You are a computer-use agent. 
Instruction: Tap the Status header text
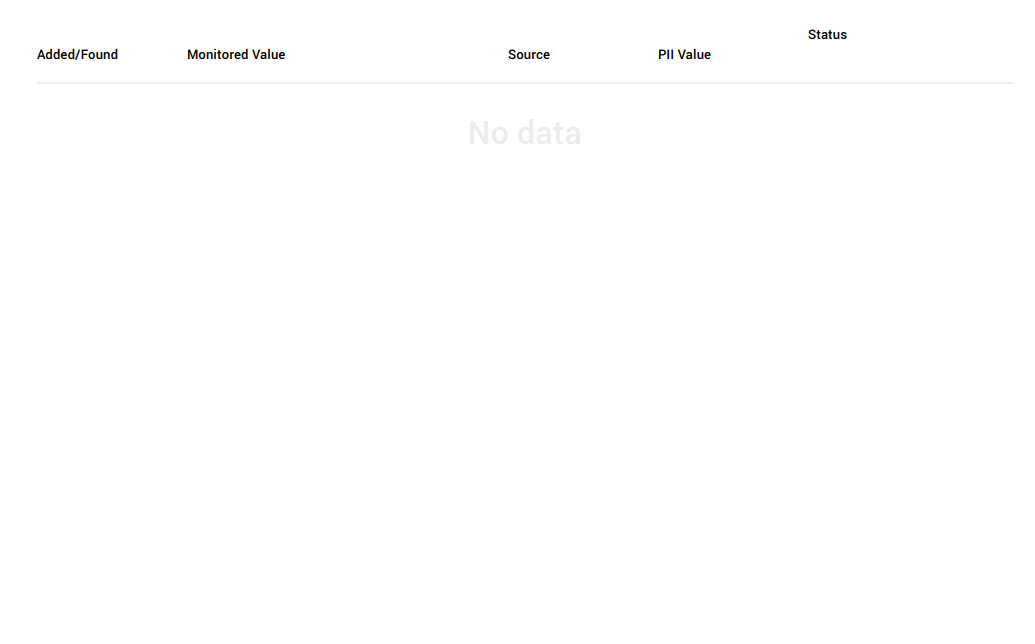point(827,35)
